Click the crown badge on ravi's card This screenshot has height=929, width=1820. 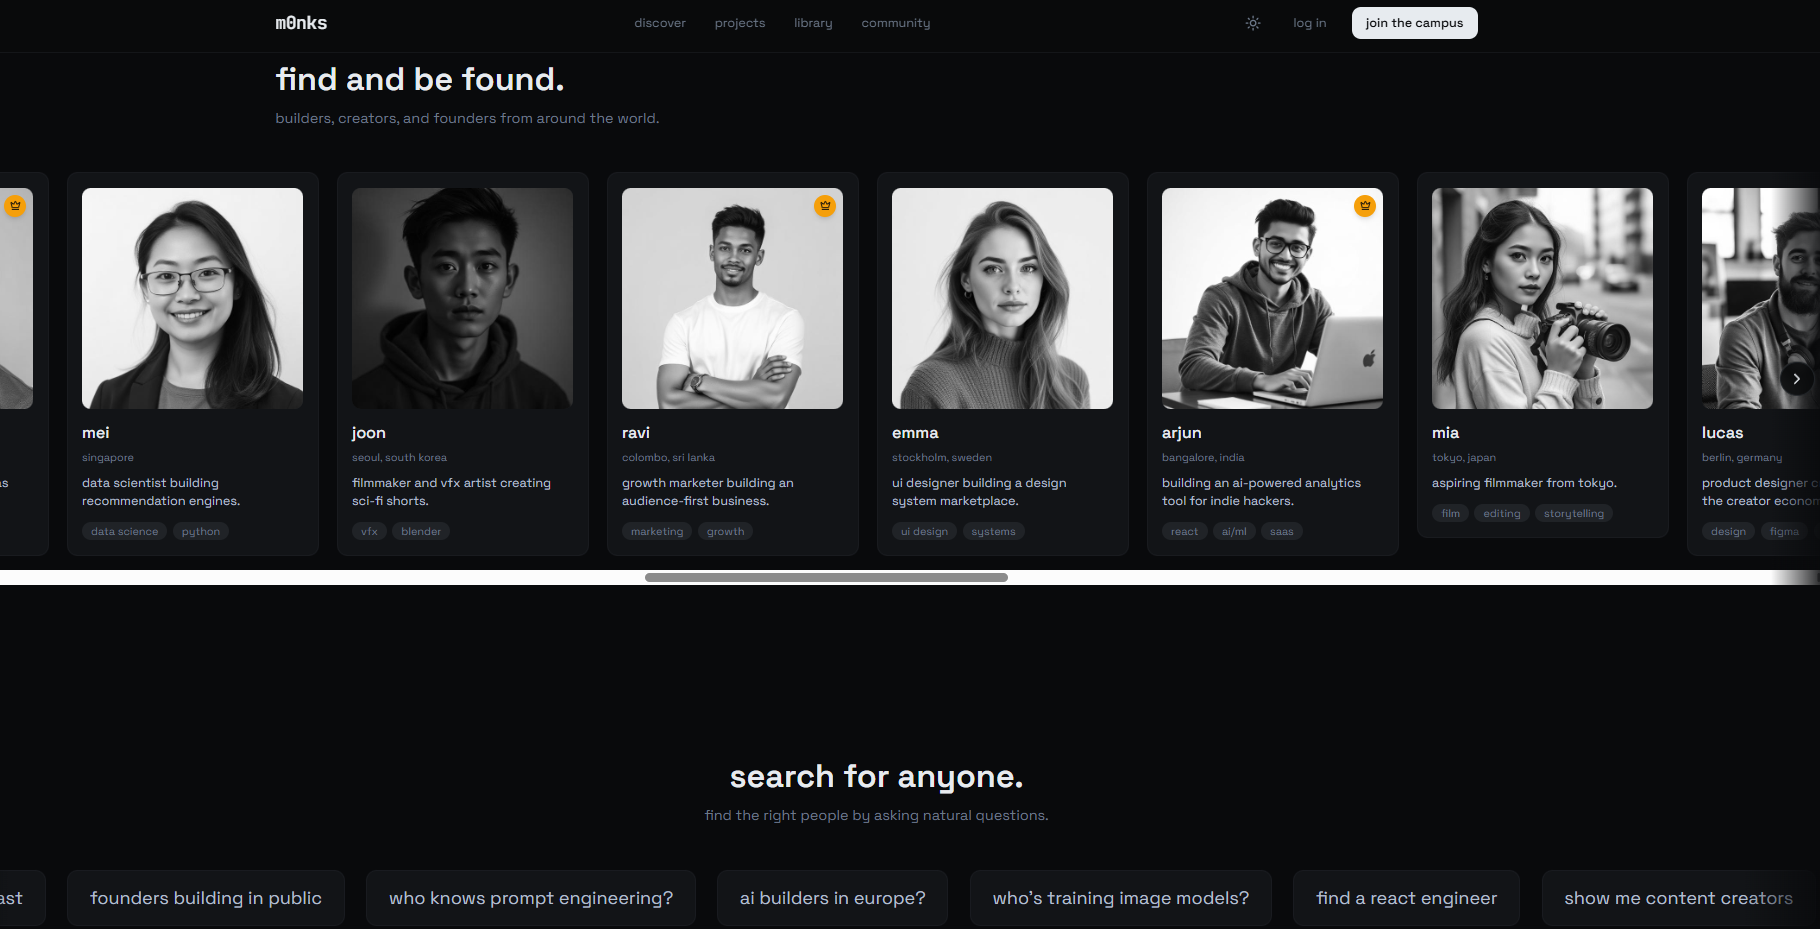[x=825, y=206]
